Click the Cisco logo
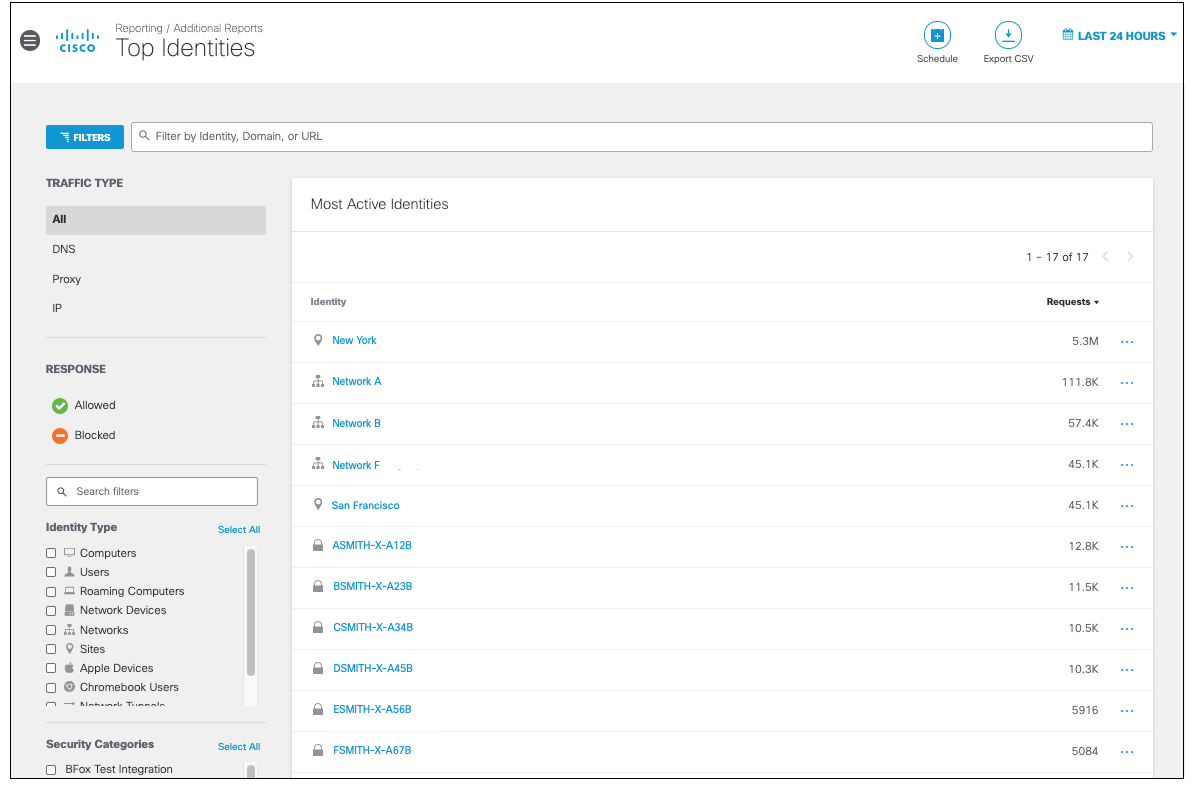The image size is (1192, 791). tap(78, 41)
